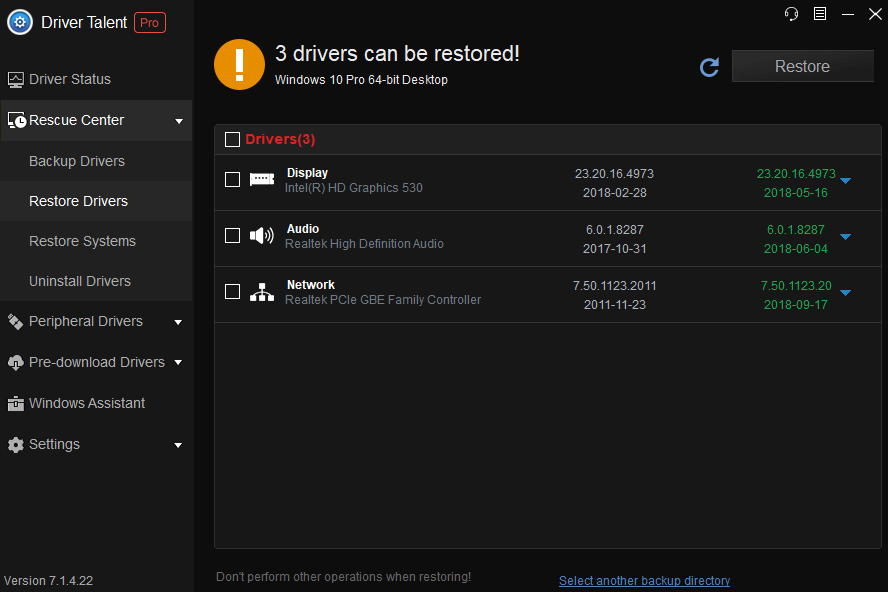This screenshot has height=592, width=888.
Task: Click Version 7.1.4.22 text
Action: click(x=49, y=581)
